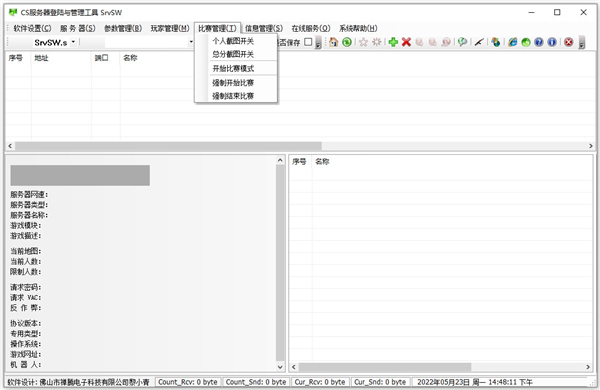This screenshot has height=390, width=600.
Task: Open the 服务器(S) menu
Action: pos(78,28)
